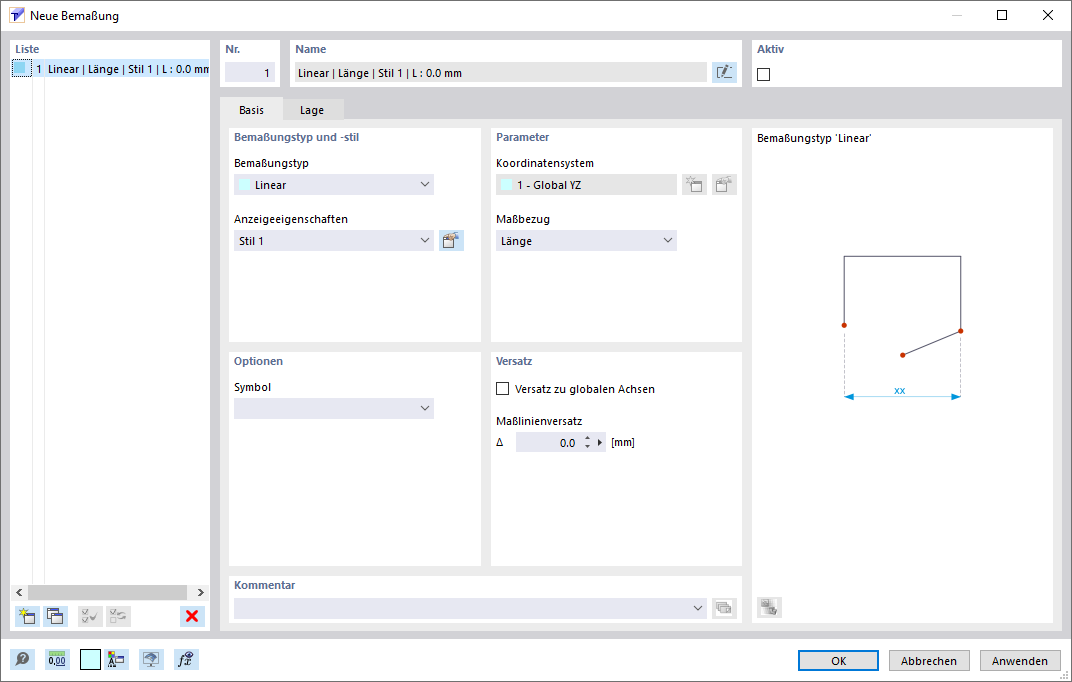Expand the Symbol dropdown under Optionen
Image resolution: width=1072 pixels, height=682 pixels.
click(334, 408)
